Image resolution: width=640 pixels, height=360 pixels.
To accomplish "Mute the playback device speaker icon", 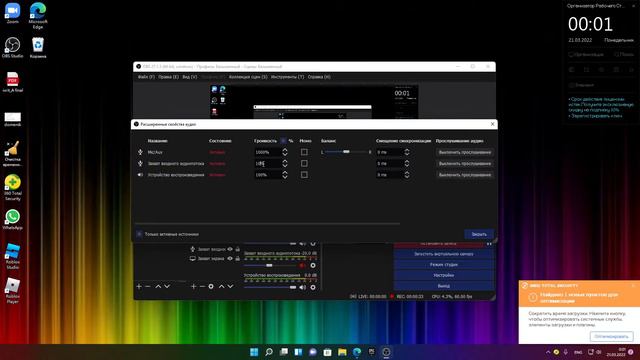I will coord(302,287).
